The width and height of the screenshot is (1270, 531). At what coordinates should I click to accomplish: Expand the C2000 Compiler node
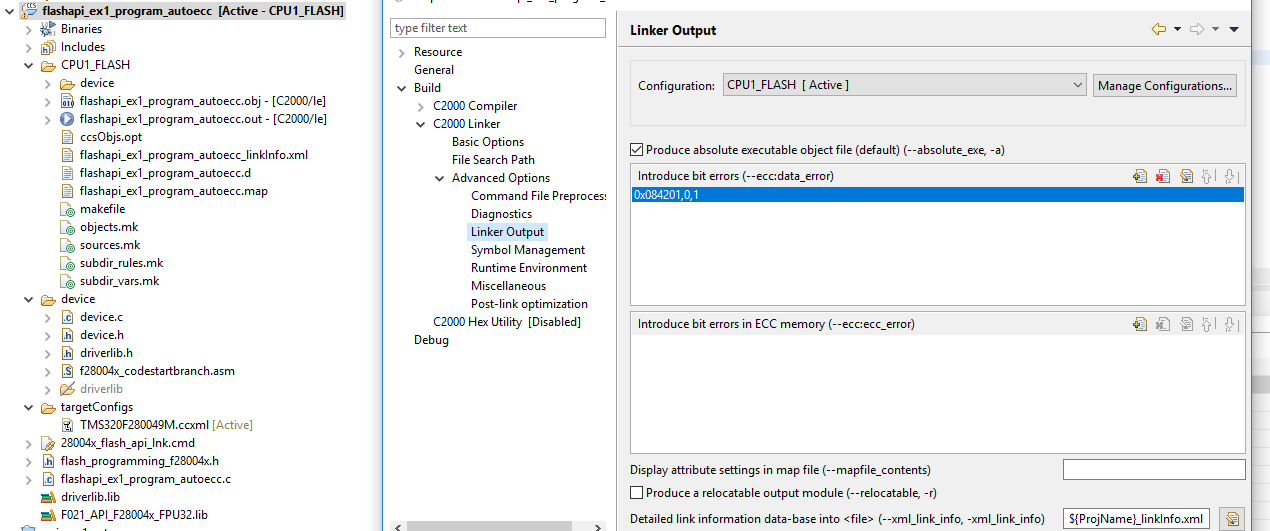421,106
